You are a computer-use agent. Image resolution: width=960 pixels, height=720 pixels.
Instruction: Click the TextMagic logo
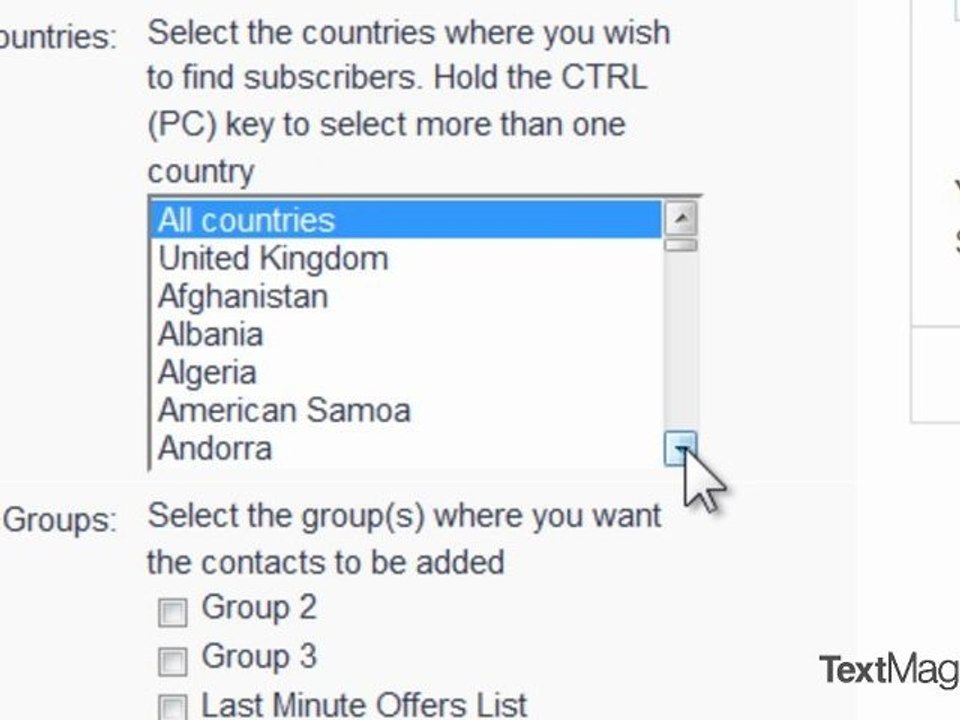pyautogui.click(x=888, y=669)
